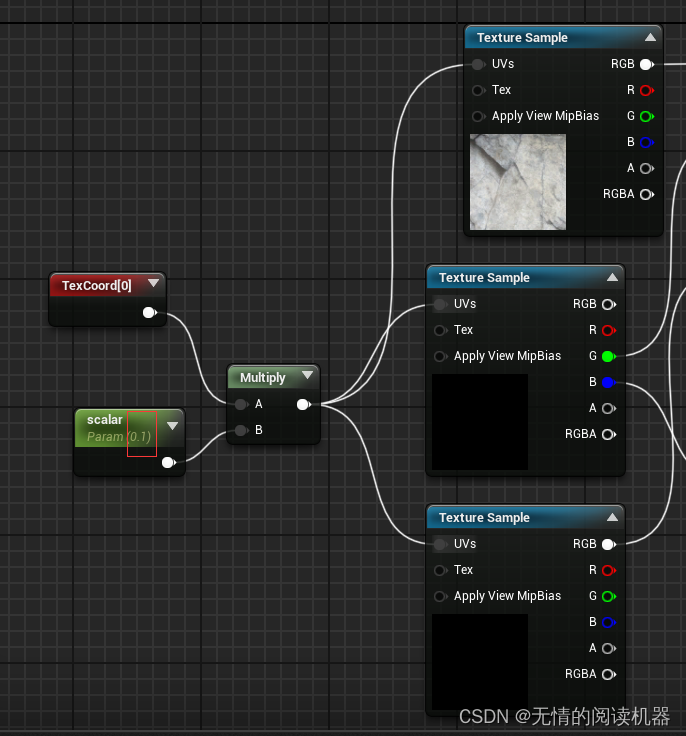
Task: Click the Multiply node's B input pin
Action: click(x=240, y=431)
